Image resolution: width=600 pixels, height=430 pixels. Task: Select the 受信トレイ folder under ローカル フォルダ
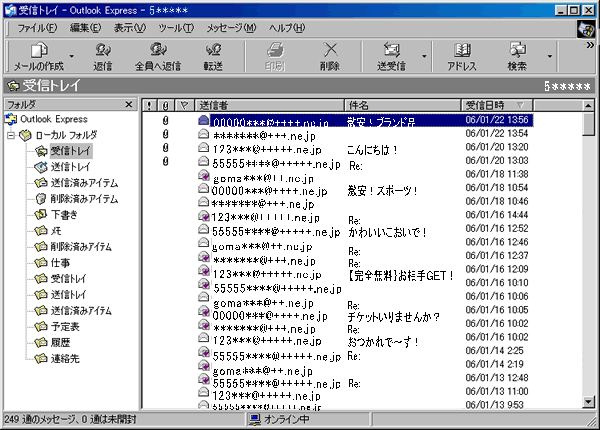point(70,151)
